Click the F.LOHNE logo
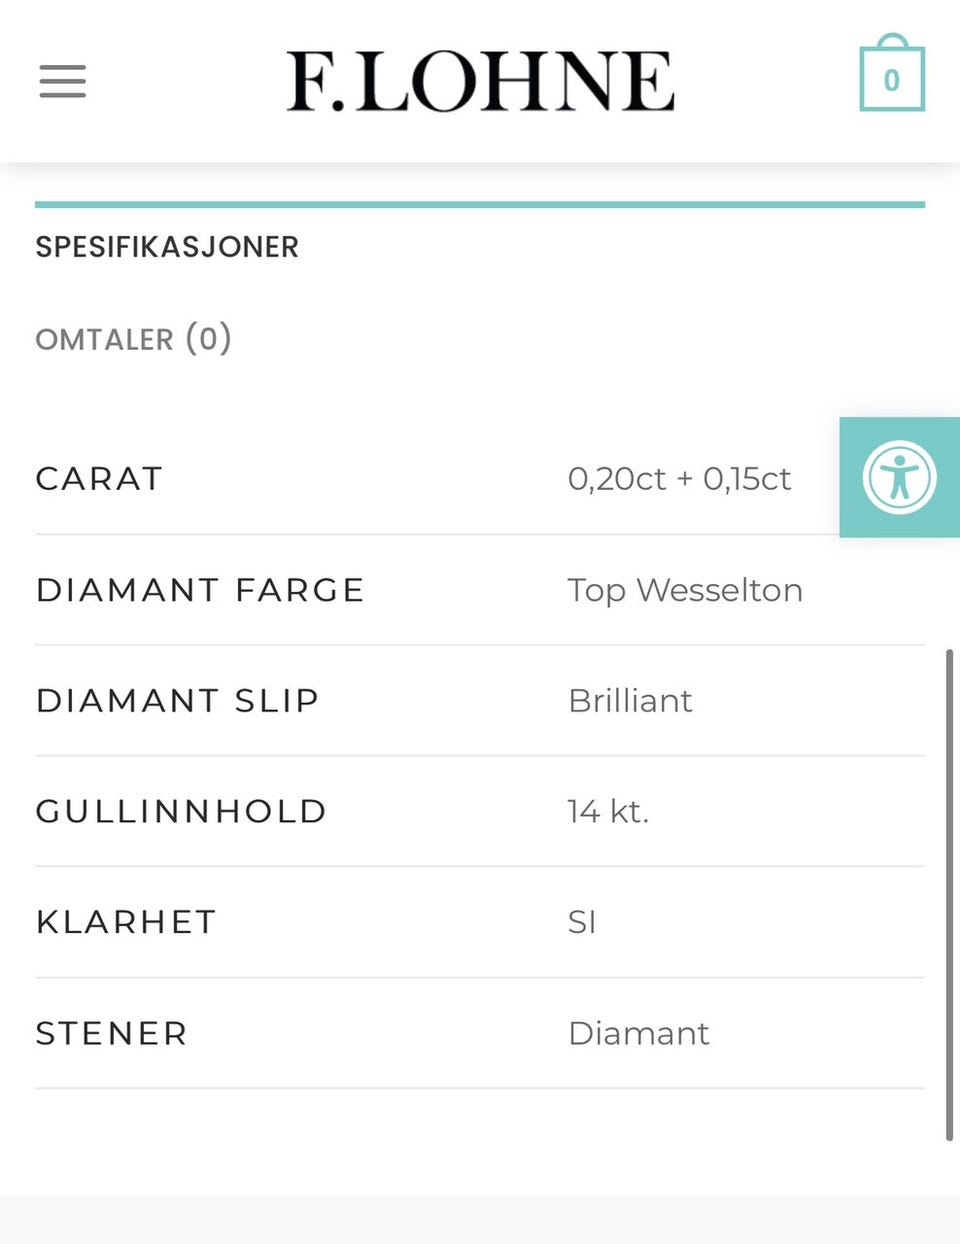 click(x=480, y=78)
